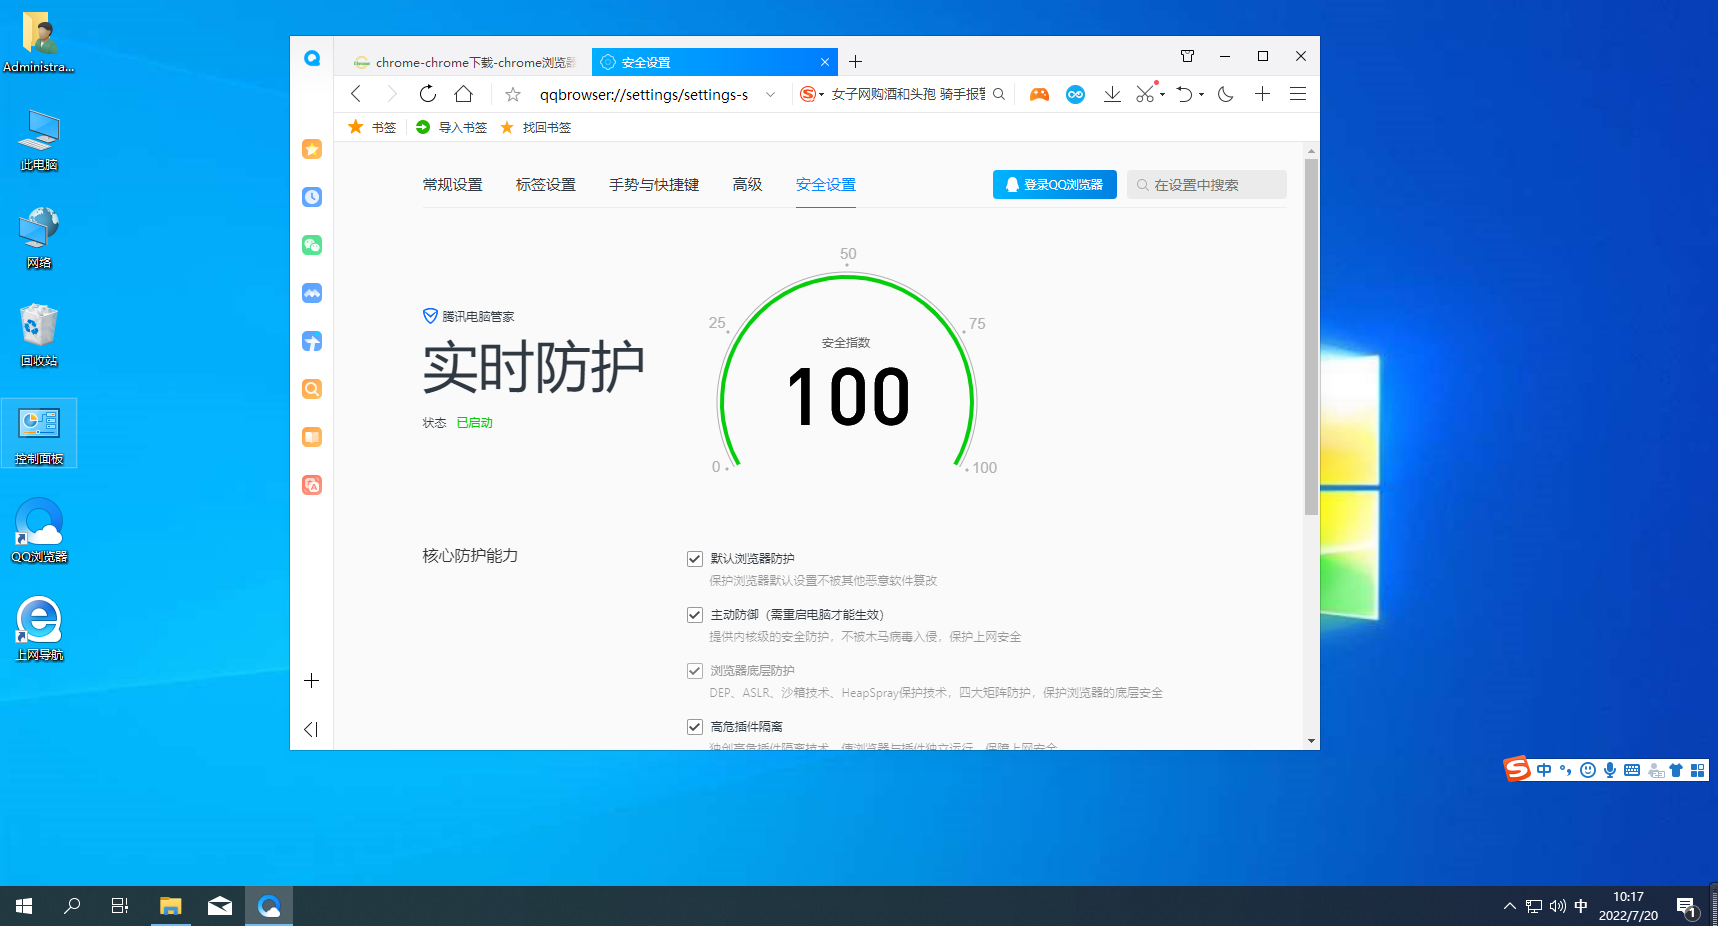Image resolution: width=1718 pixels, height=926 pixels.
Task: Open the blue cloud-wave sidebar icon
Action: [x=312, y=293]
